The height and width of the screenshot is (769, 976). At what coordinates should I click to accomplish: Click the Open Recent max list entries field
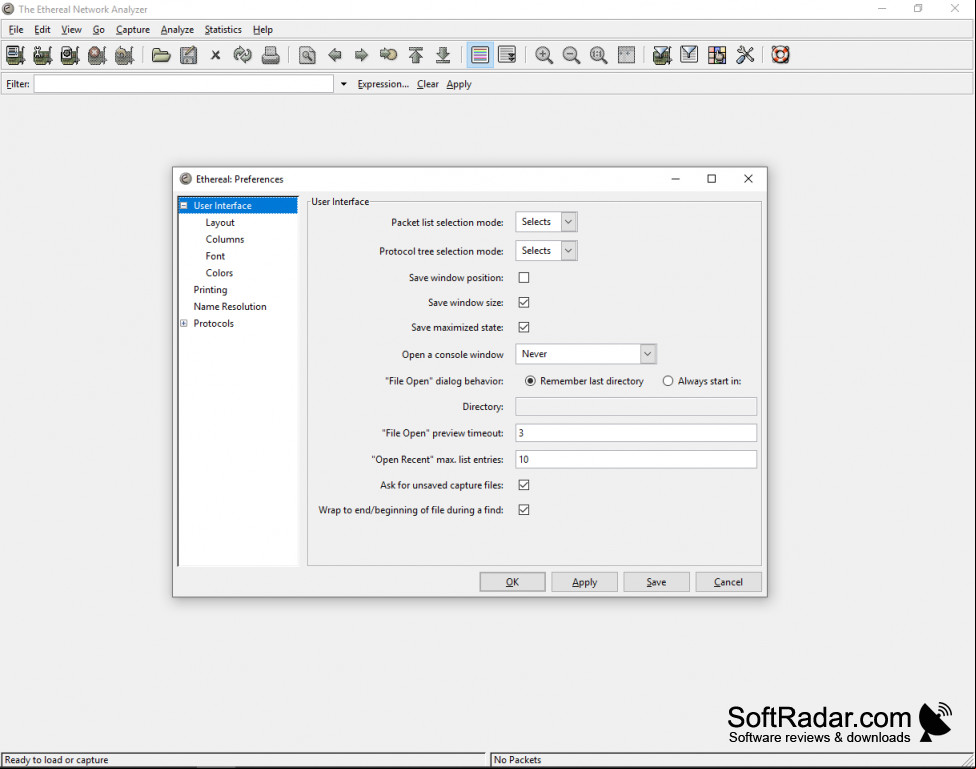click(636, 460)
